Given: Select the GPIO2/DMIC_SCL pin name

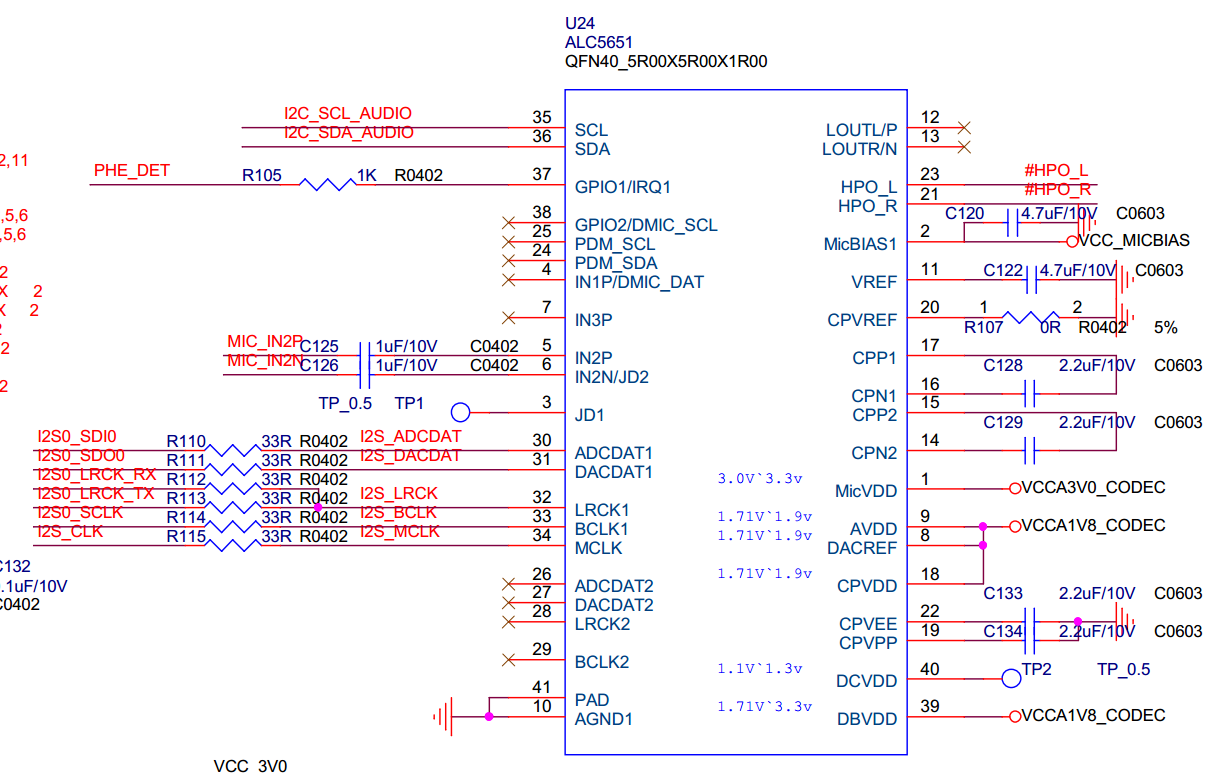Looking at the screenshot, I should pos(646,226).
